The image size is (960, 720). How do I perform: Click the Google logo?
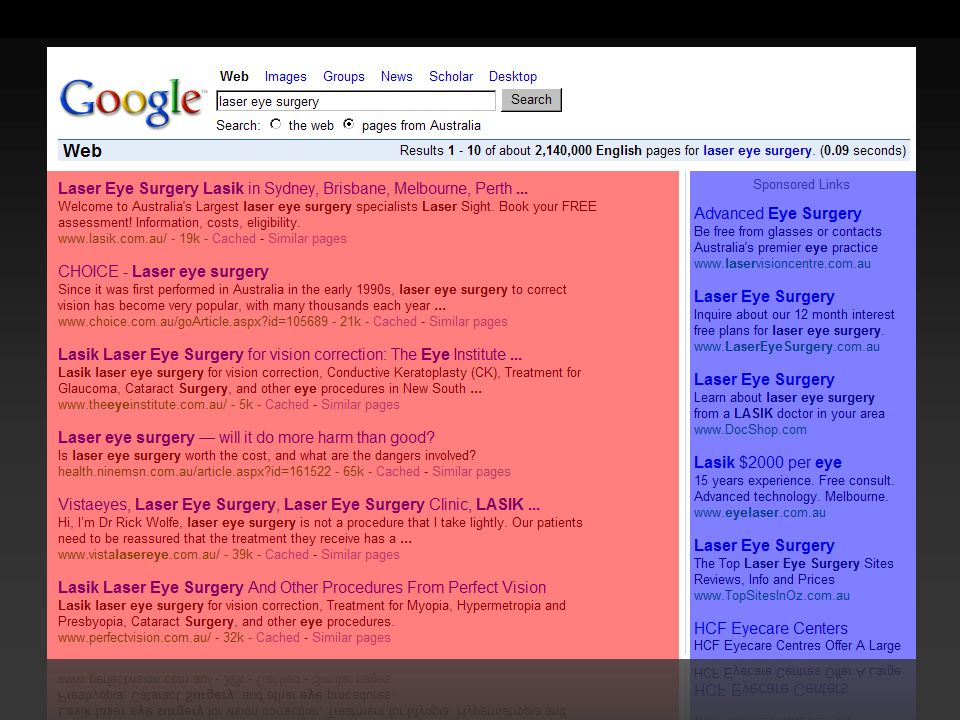point(131,102)
